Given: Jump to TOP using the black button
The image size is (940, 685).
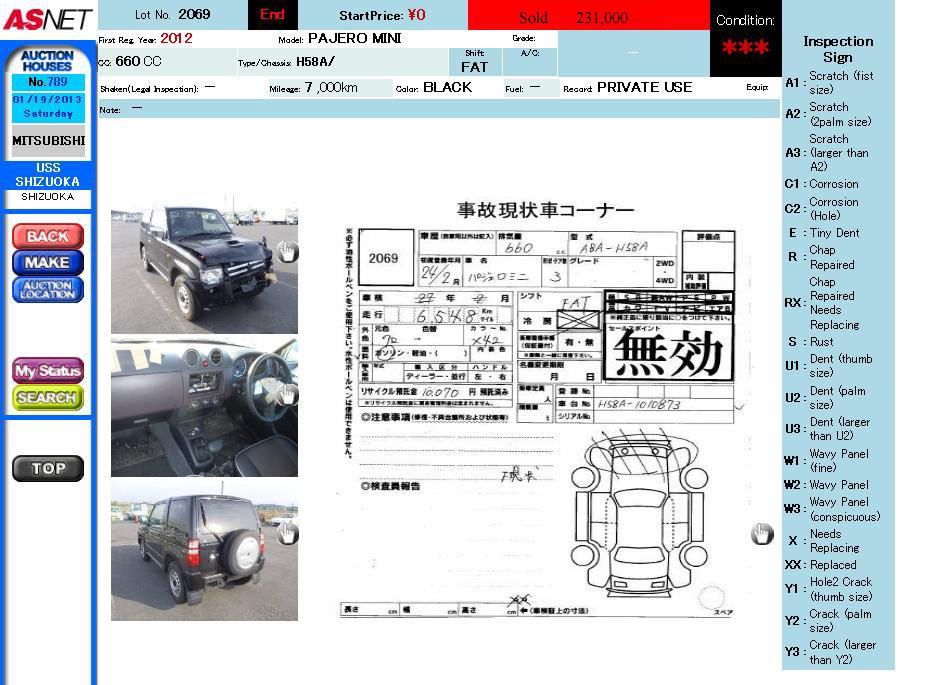Looking at the screenshot, I should (x=47, y=468).
